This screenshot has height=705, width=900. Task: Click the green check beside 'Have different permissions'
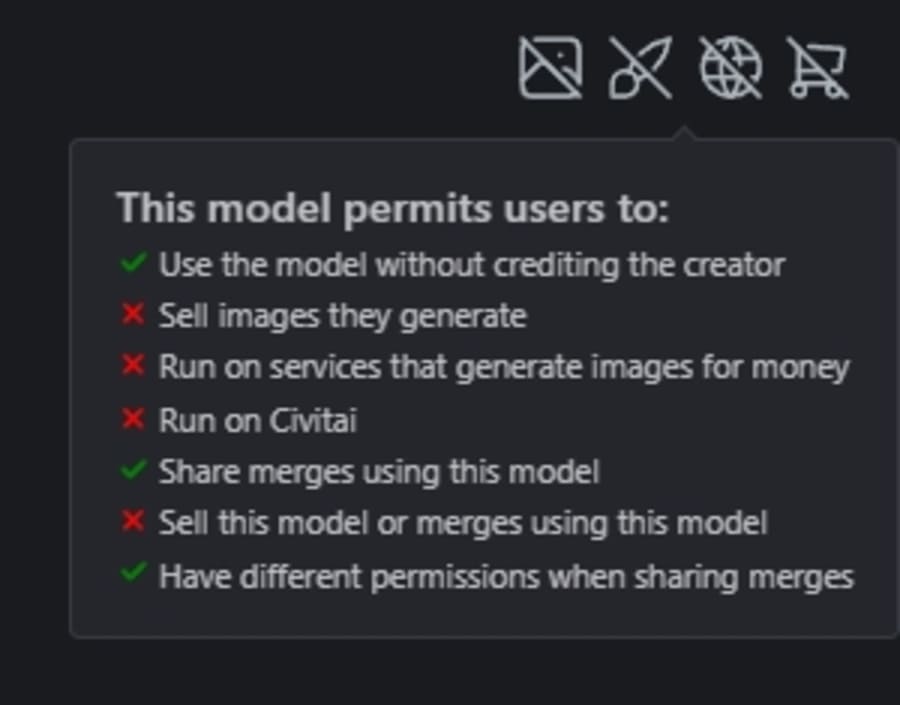[133, 575]
